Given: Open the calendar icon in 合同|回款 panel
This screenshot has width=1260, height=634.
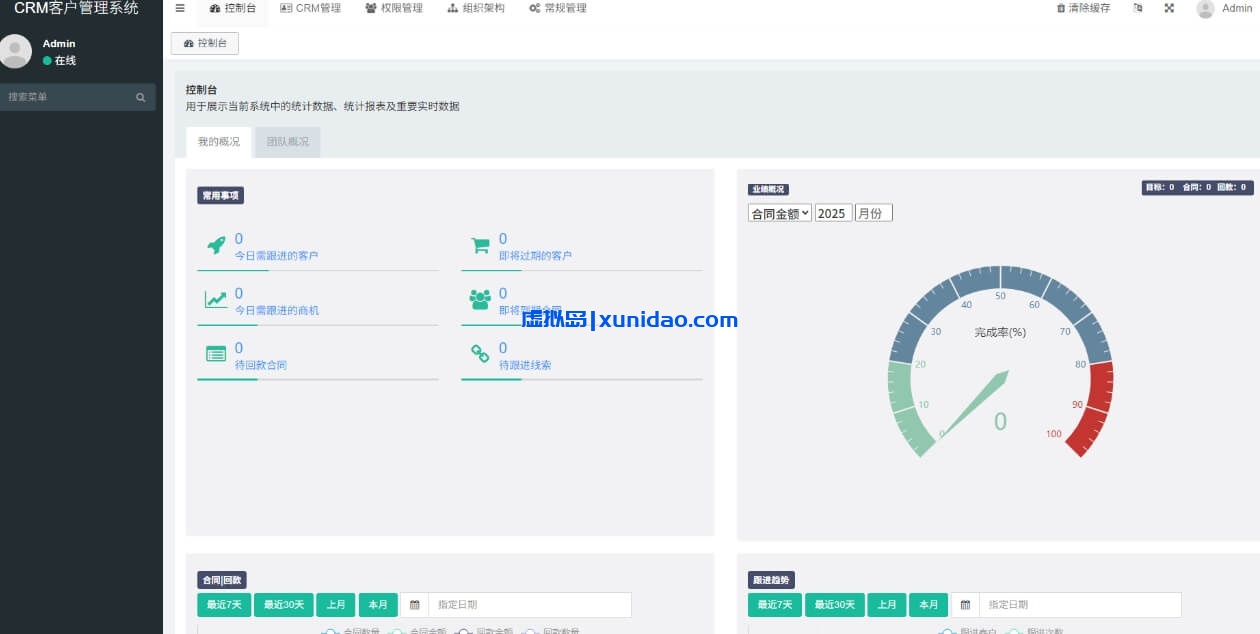Looking at the screenshot, I should click(415, 604).
